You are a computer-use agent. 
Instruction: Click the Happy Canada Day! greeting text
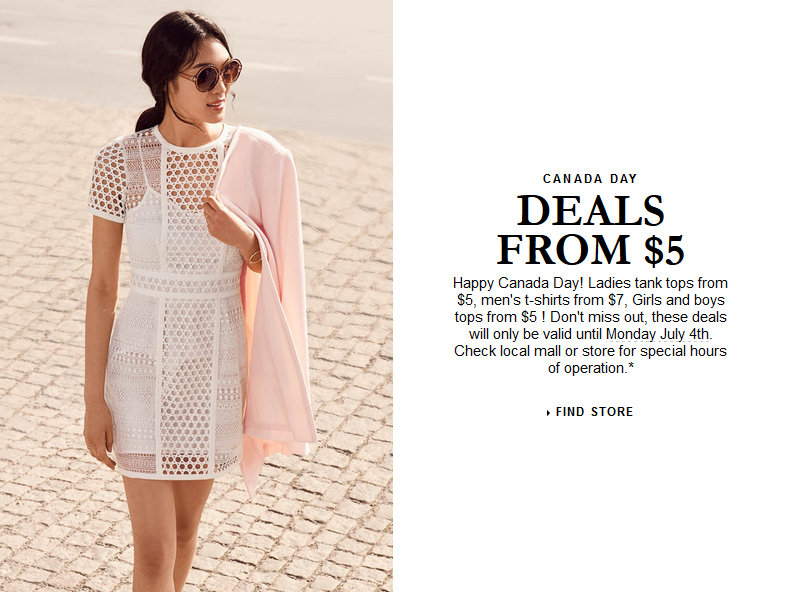[x=518, y=283]
